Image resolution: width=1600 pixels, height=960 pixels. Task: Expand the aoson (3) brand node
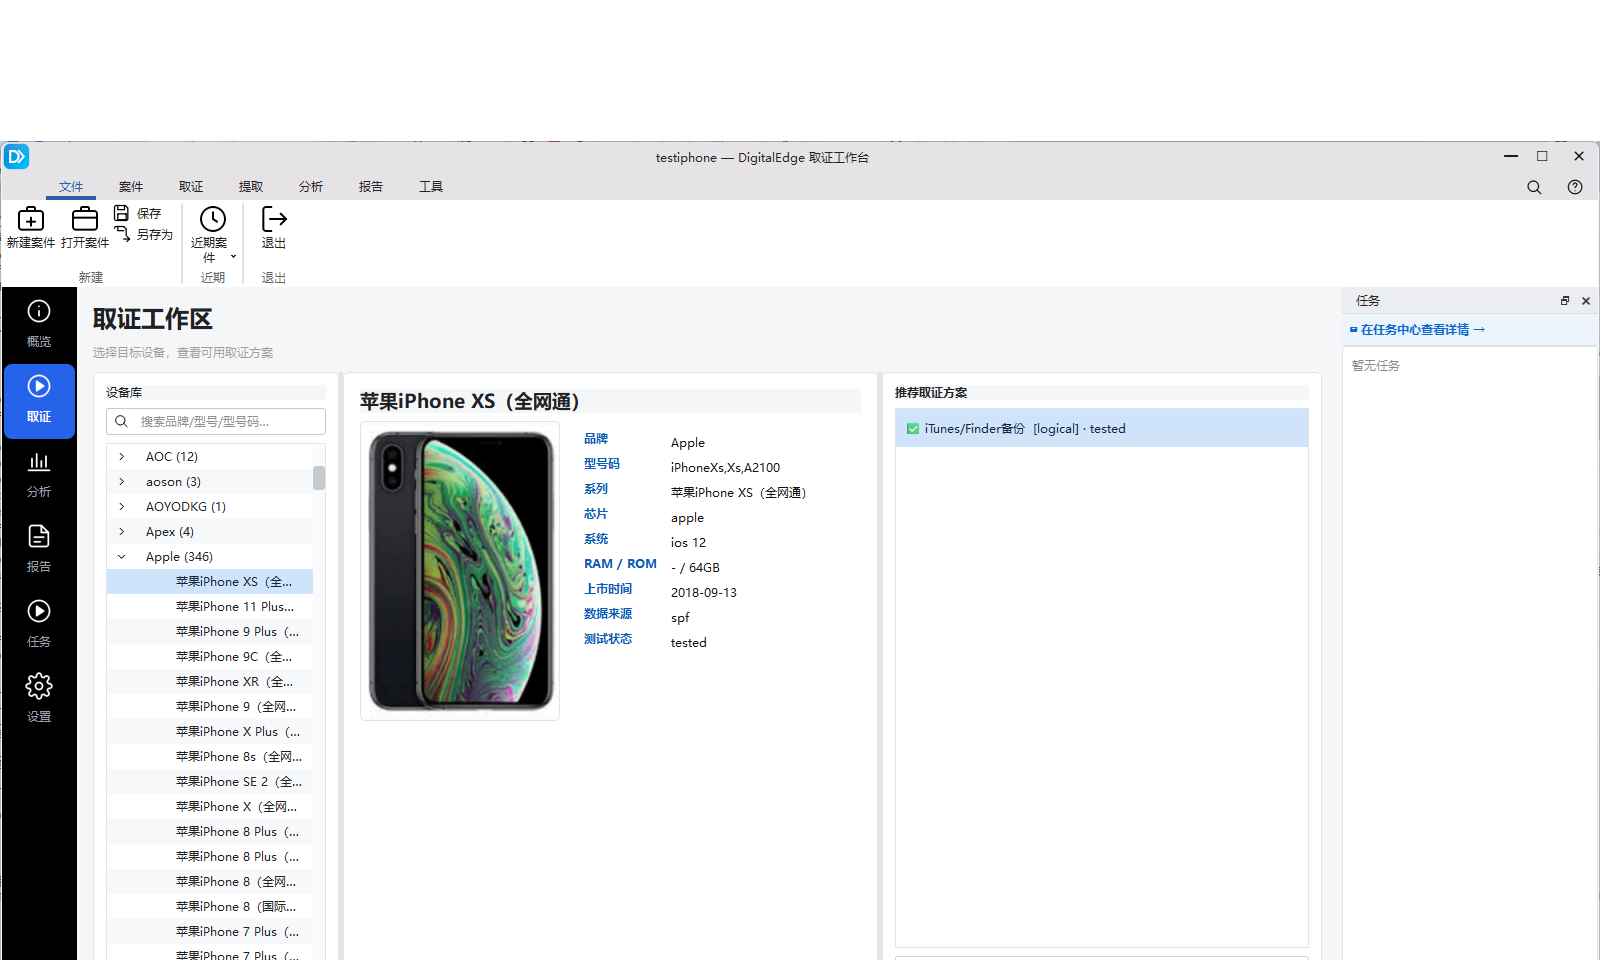point(122,482)
